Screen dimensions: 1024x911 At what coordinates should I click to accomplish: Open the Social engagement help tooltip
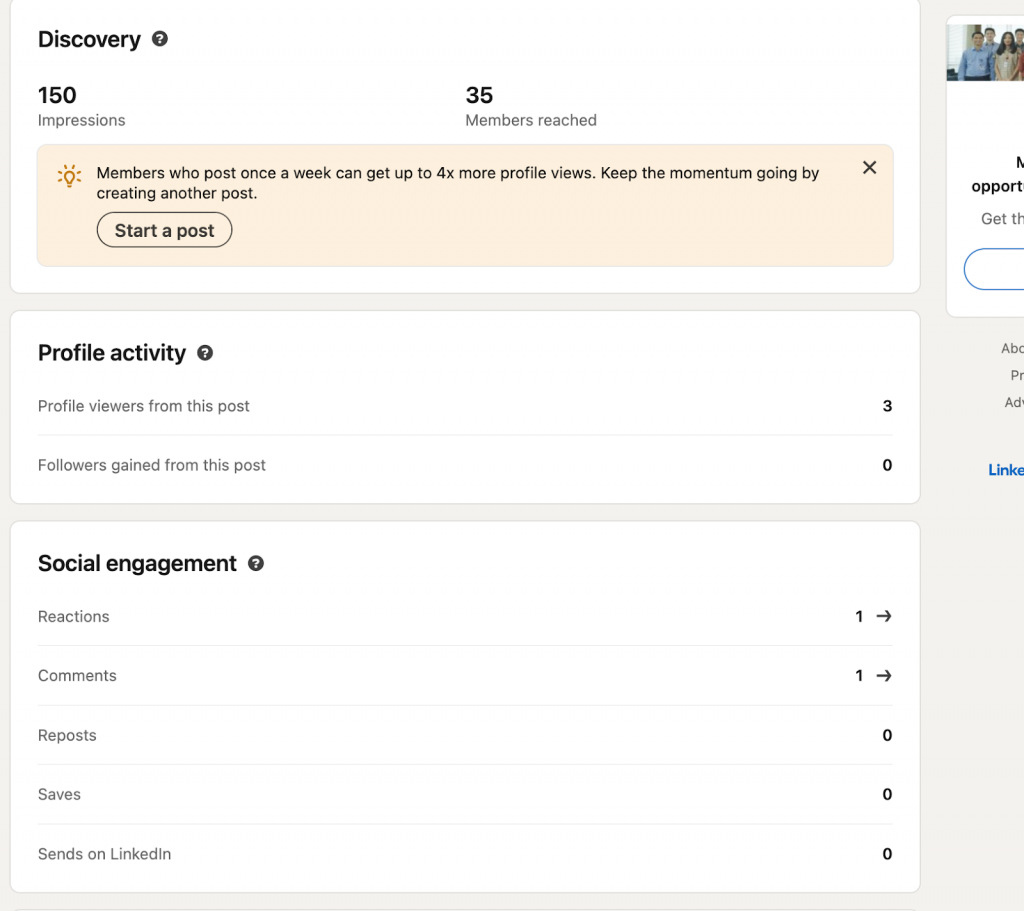pyautogui.click(x=256, y=563)
